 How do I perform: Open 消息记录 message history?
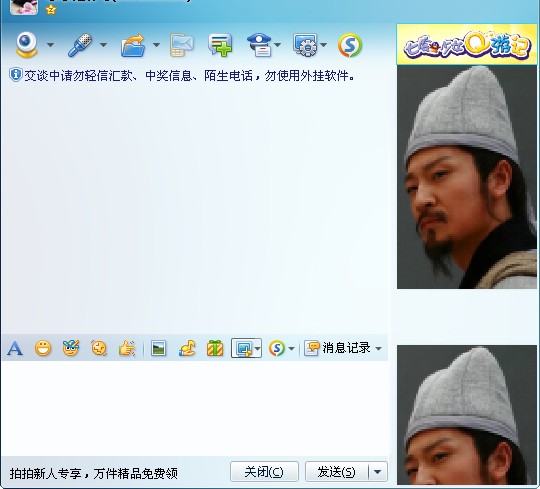click(338, 348)
